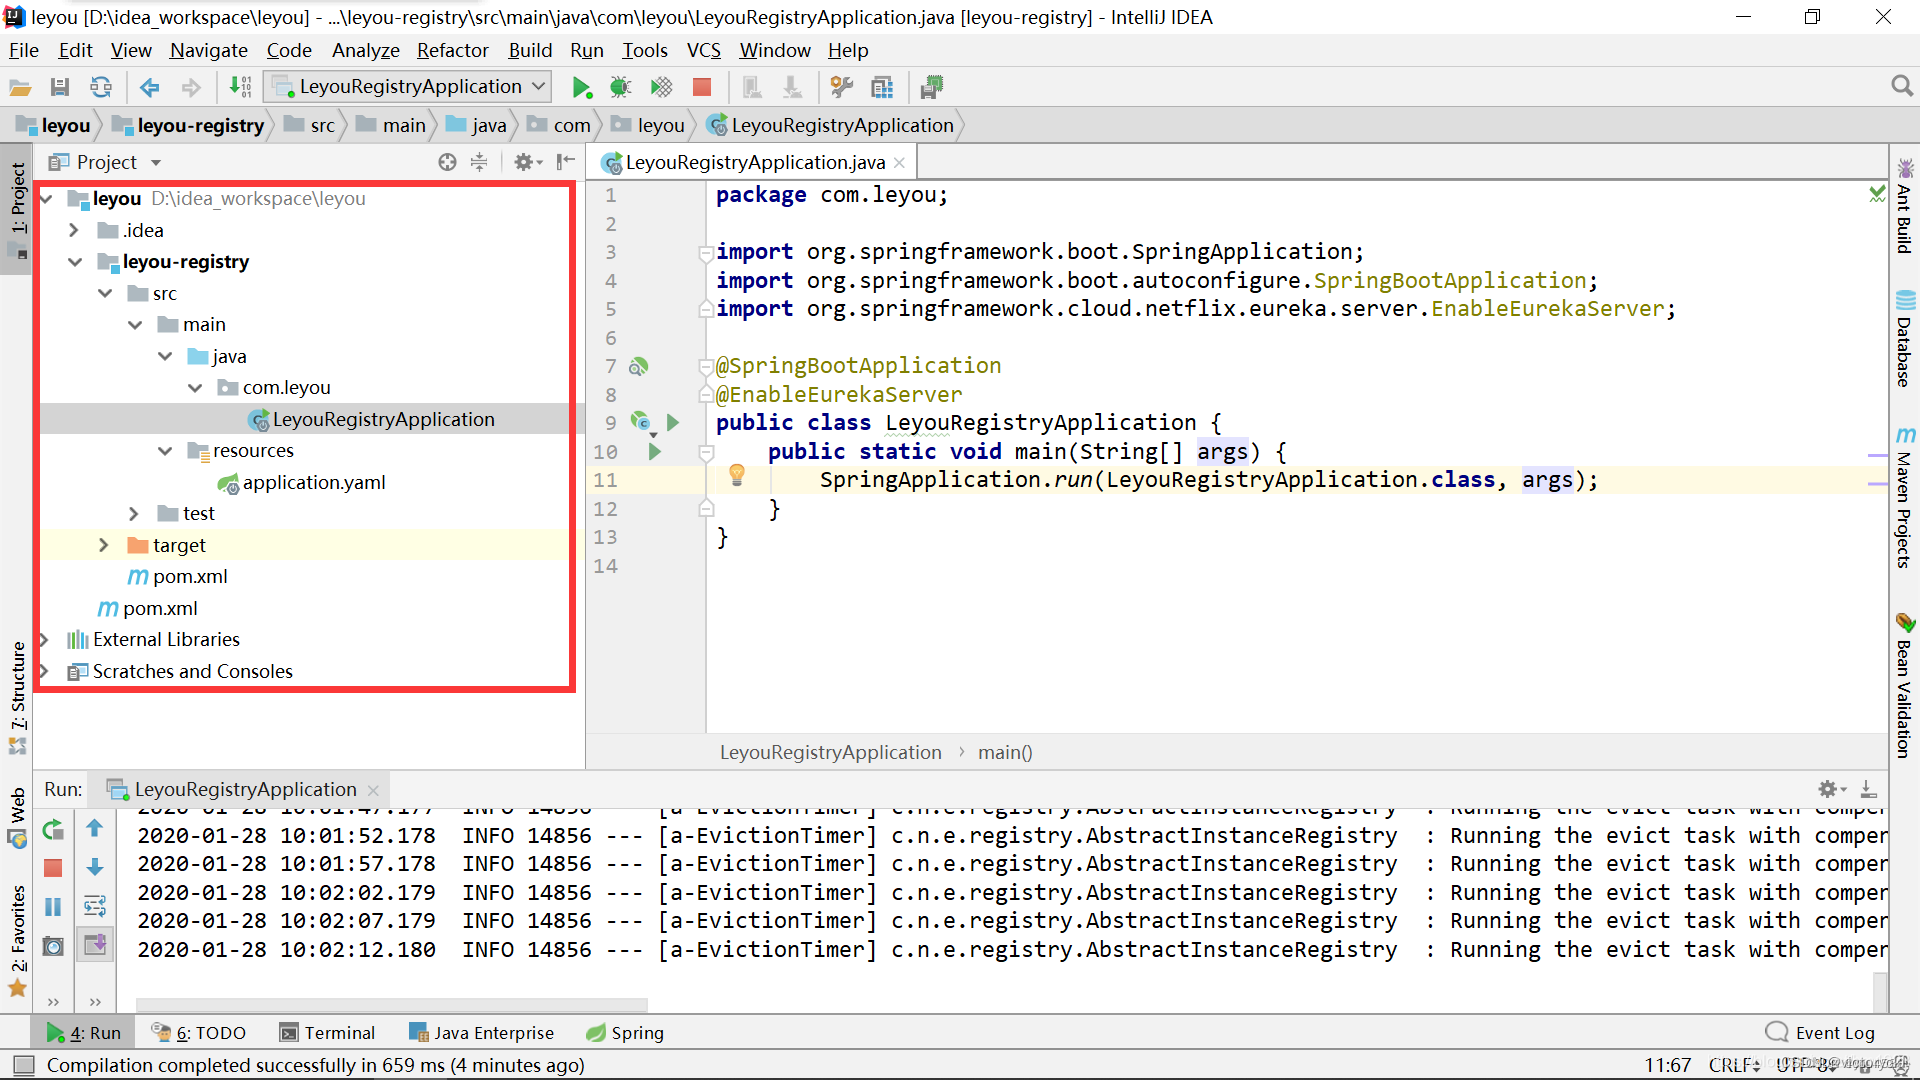
Task: Click the Scroll from Source target icon
Action: pos(447,162)
